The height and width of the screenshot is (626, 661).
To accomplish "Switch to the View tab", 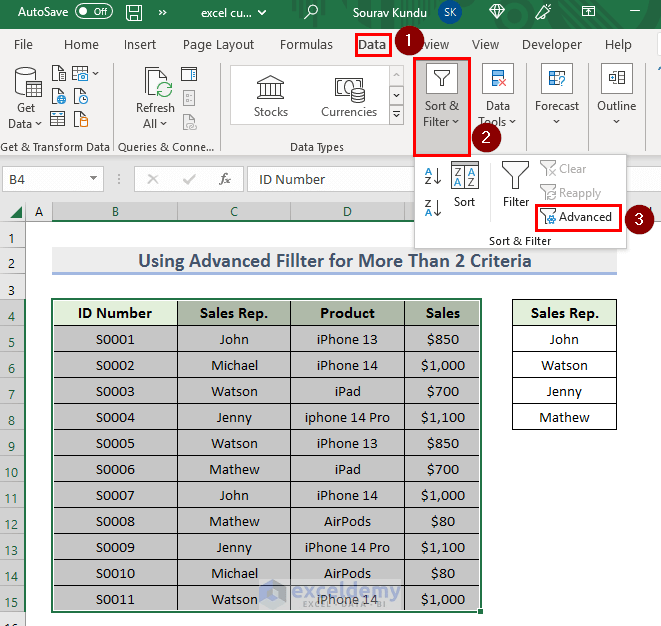I will [x=485, y=45].
